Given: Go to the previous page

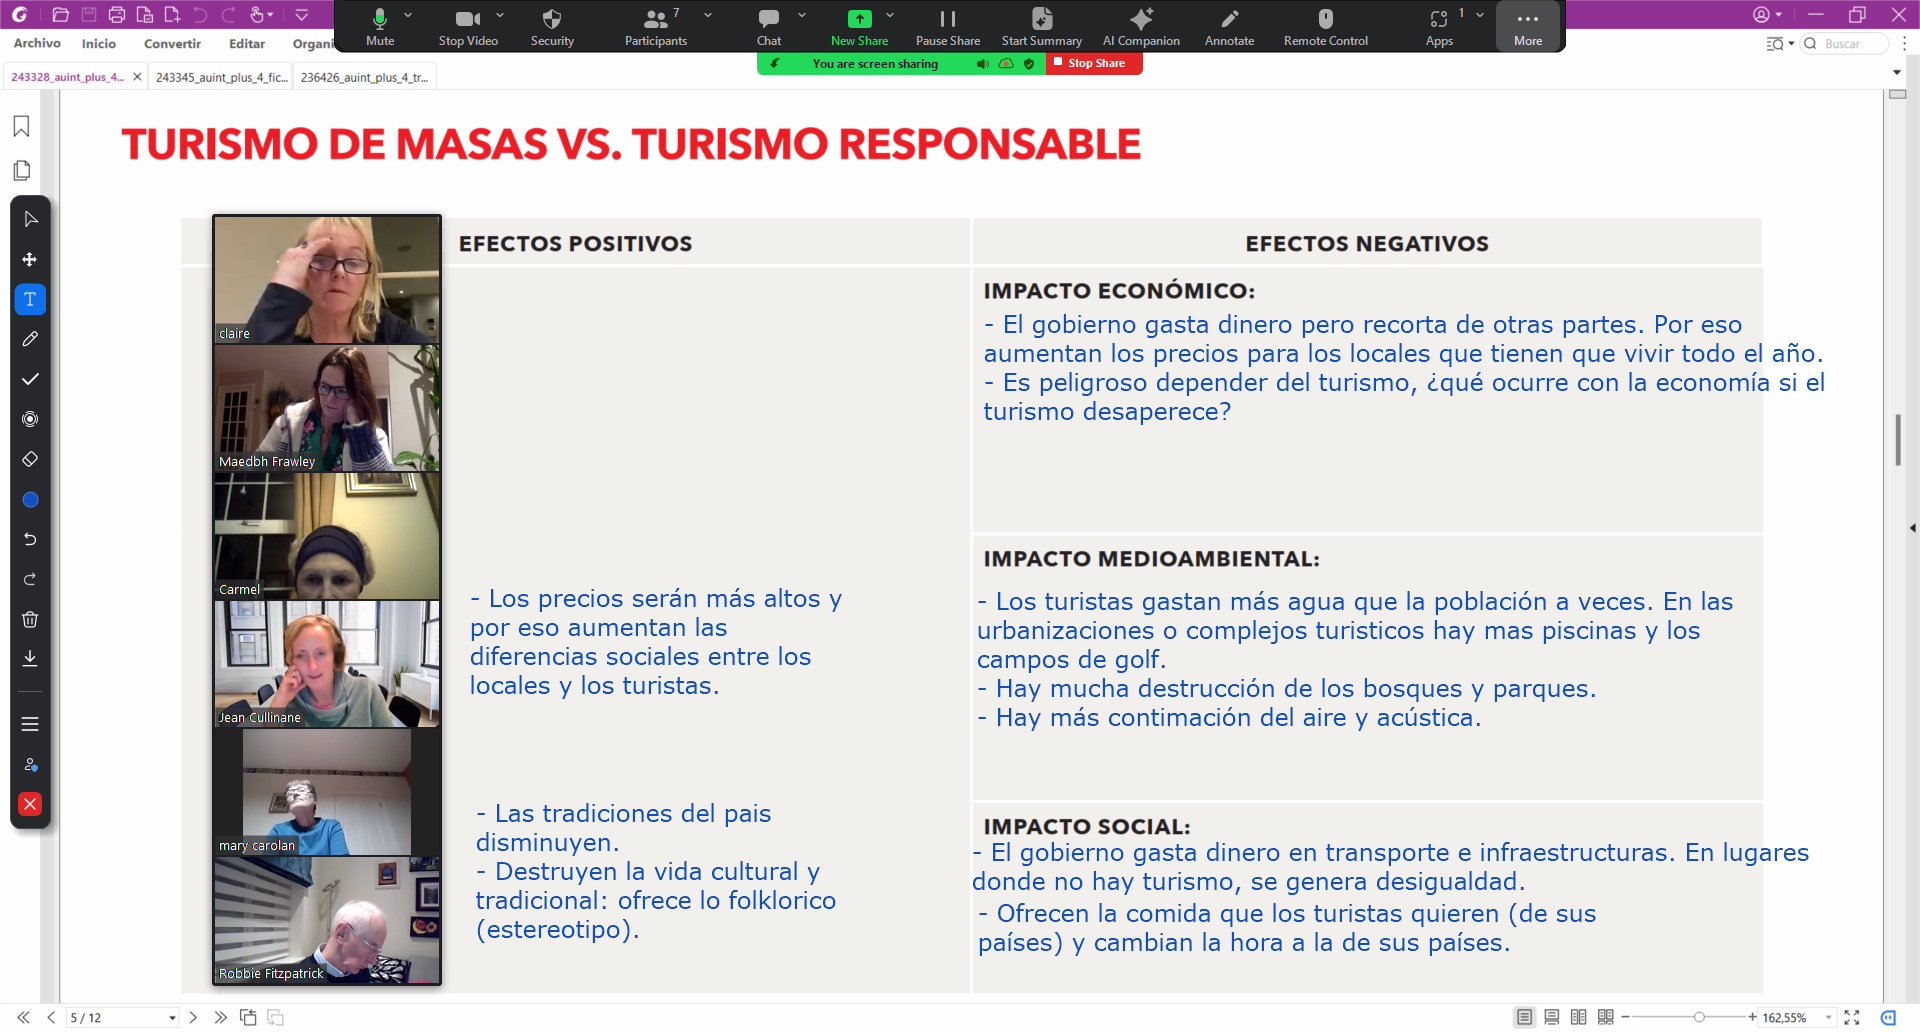Looking at the screenshot, I should 51,1017.
